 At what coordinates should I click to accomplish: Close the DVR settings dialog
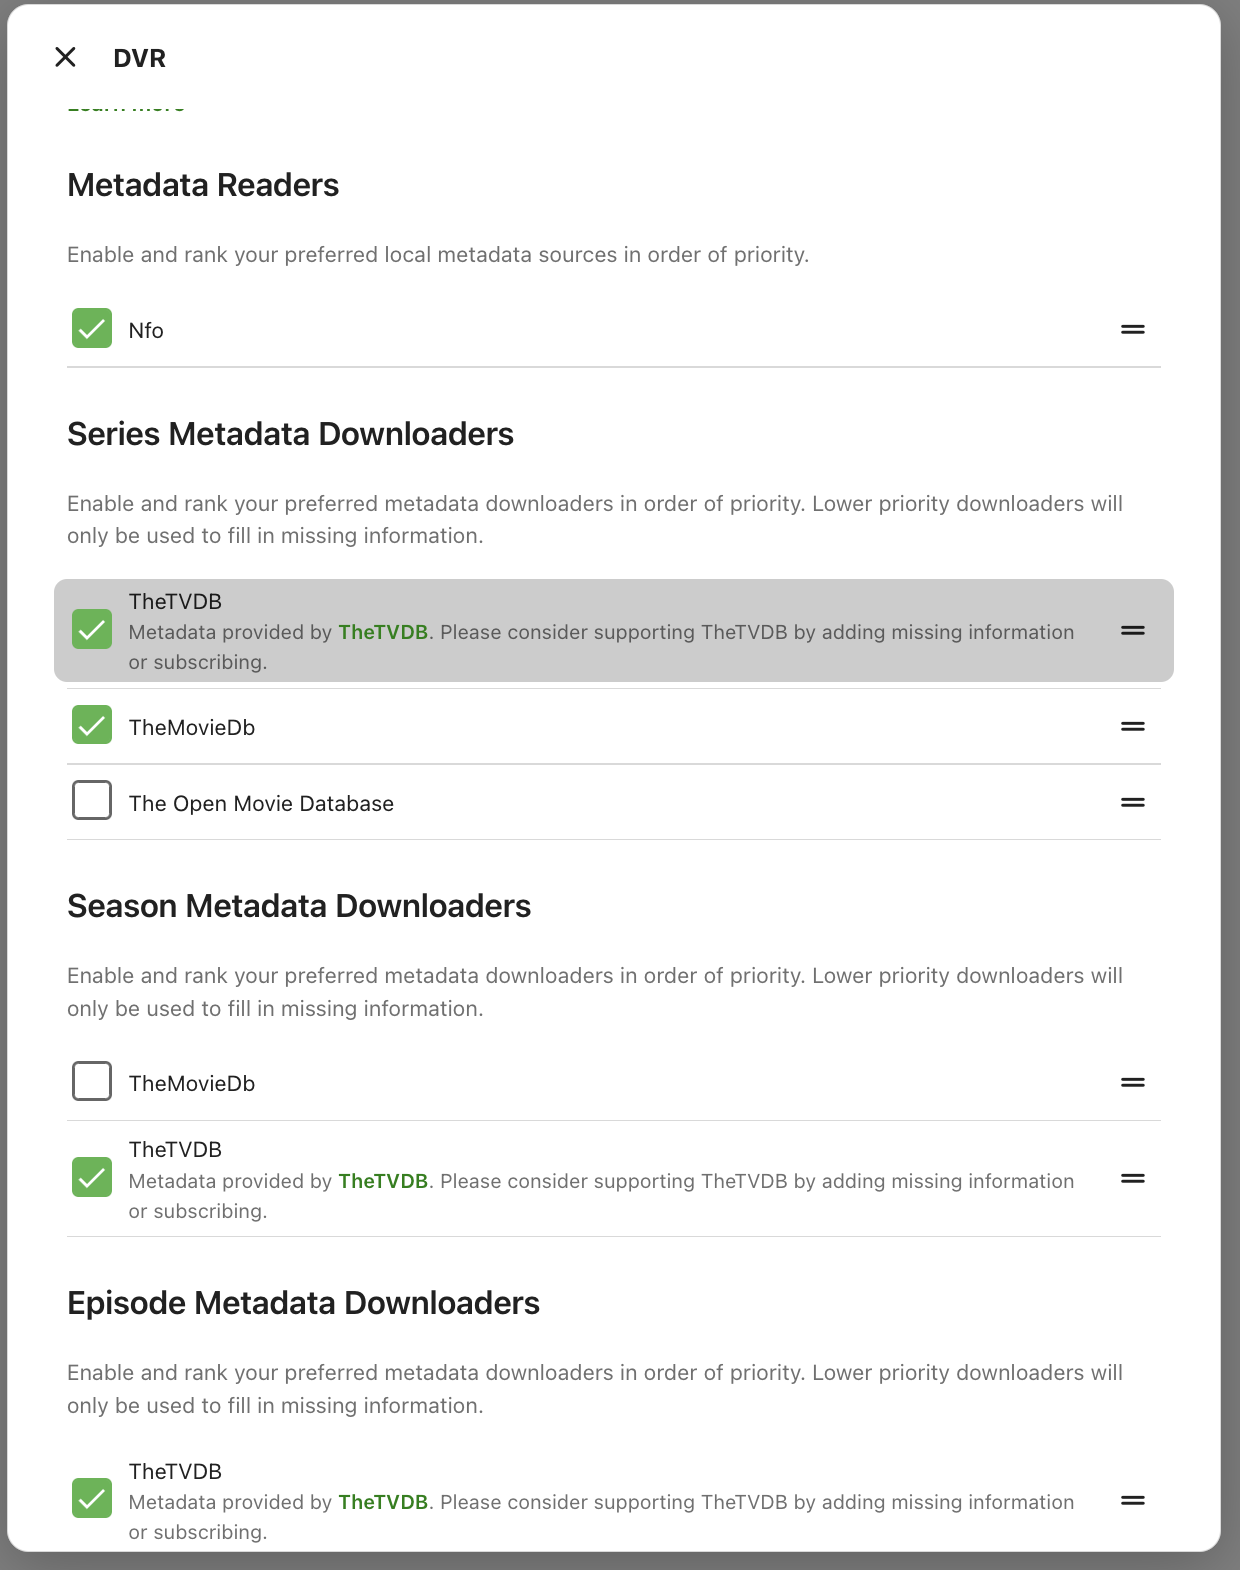click(66, 58)
